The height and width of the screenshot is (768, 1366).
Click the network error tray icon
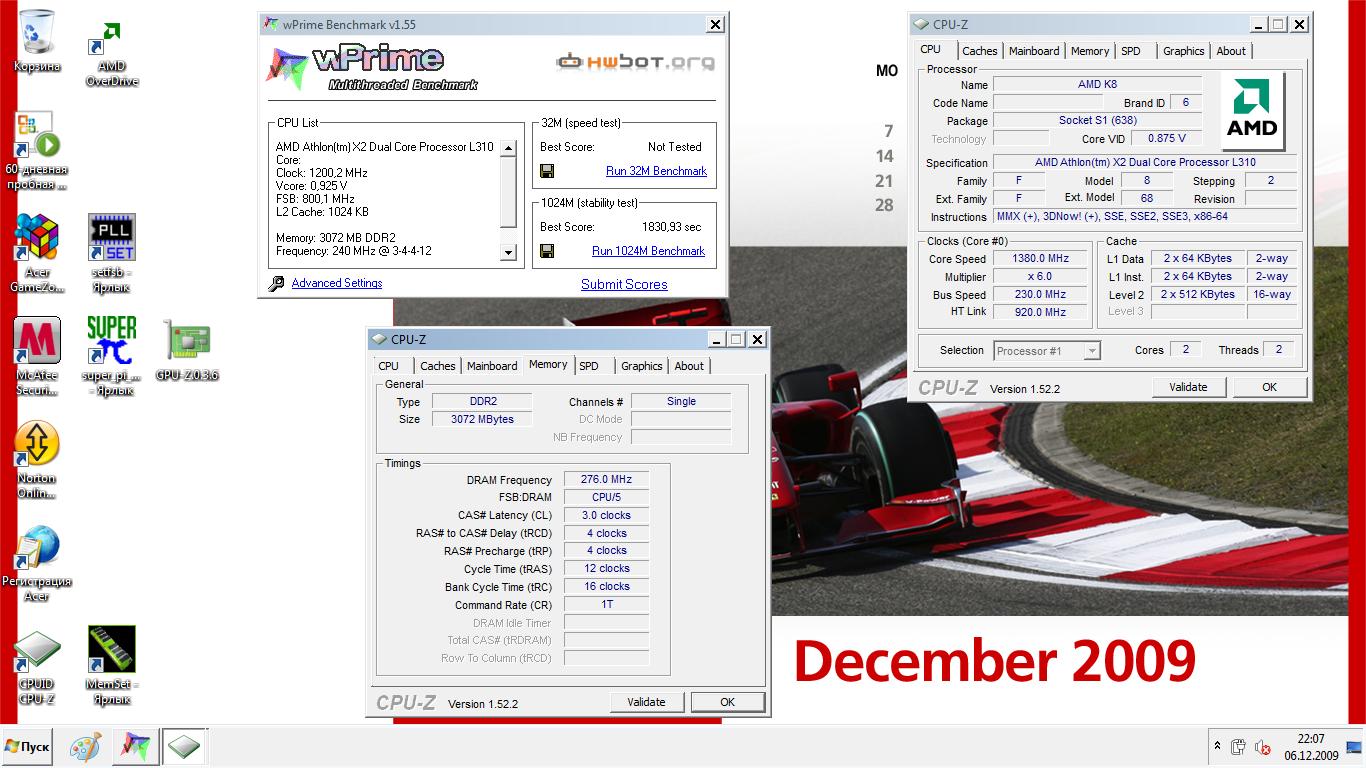click(1262, 747)
